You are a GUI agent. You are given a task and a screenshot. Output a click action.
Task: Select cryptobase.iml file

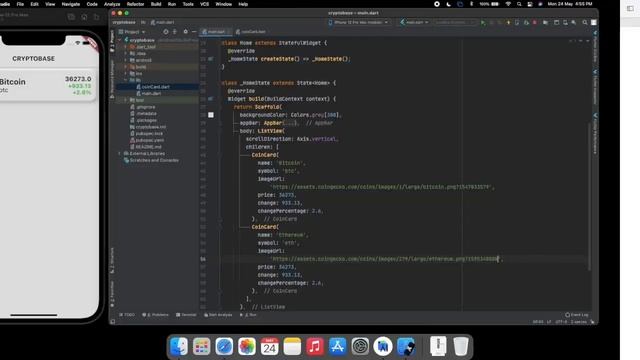pyautogui.click(x=148, y=127)
